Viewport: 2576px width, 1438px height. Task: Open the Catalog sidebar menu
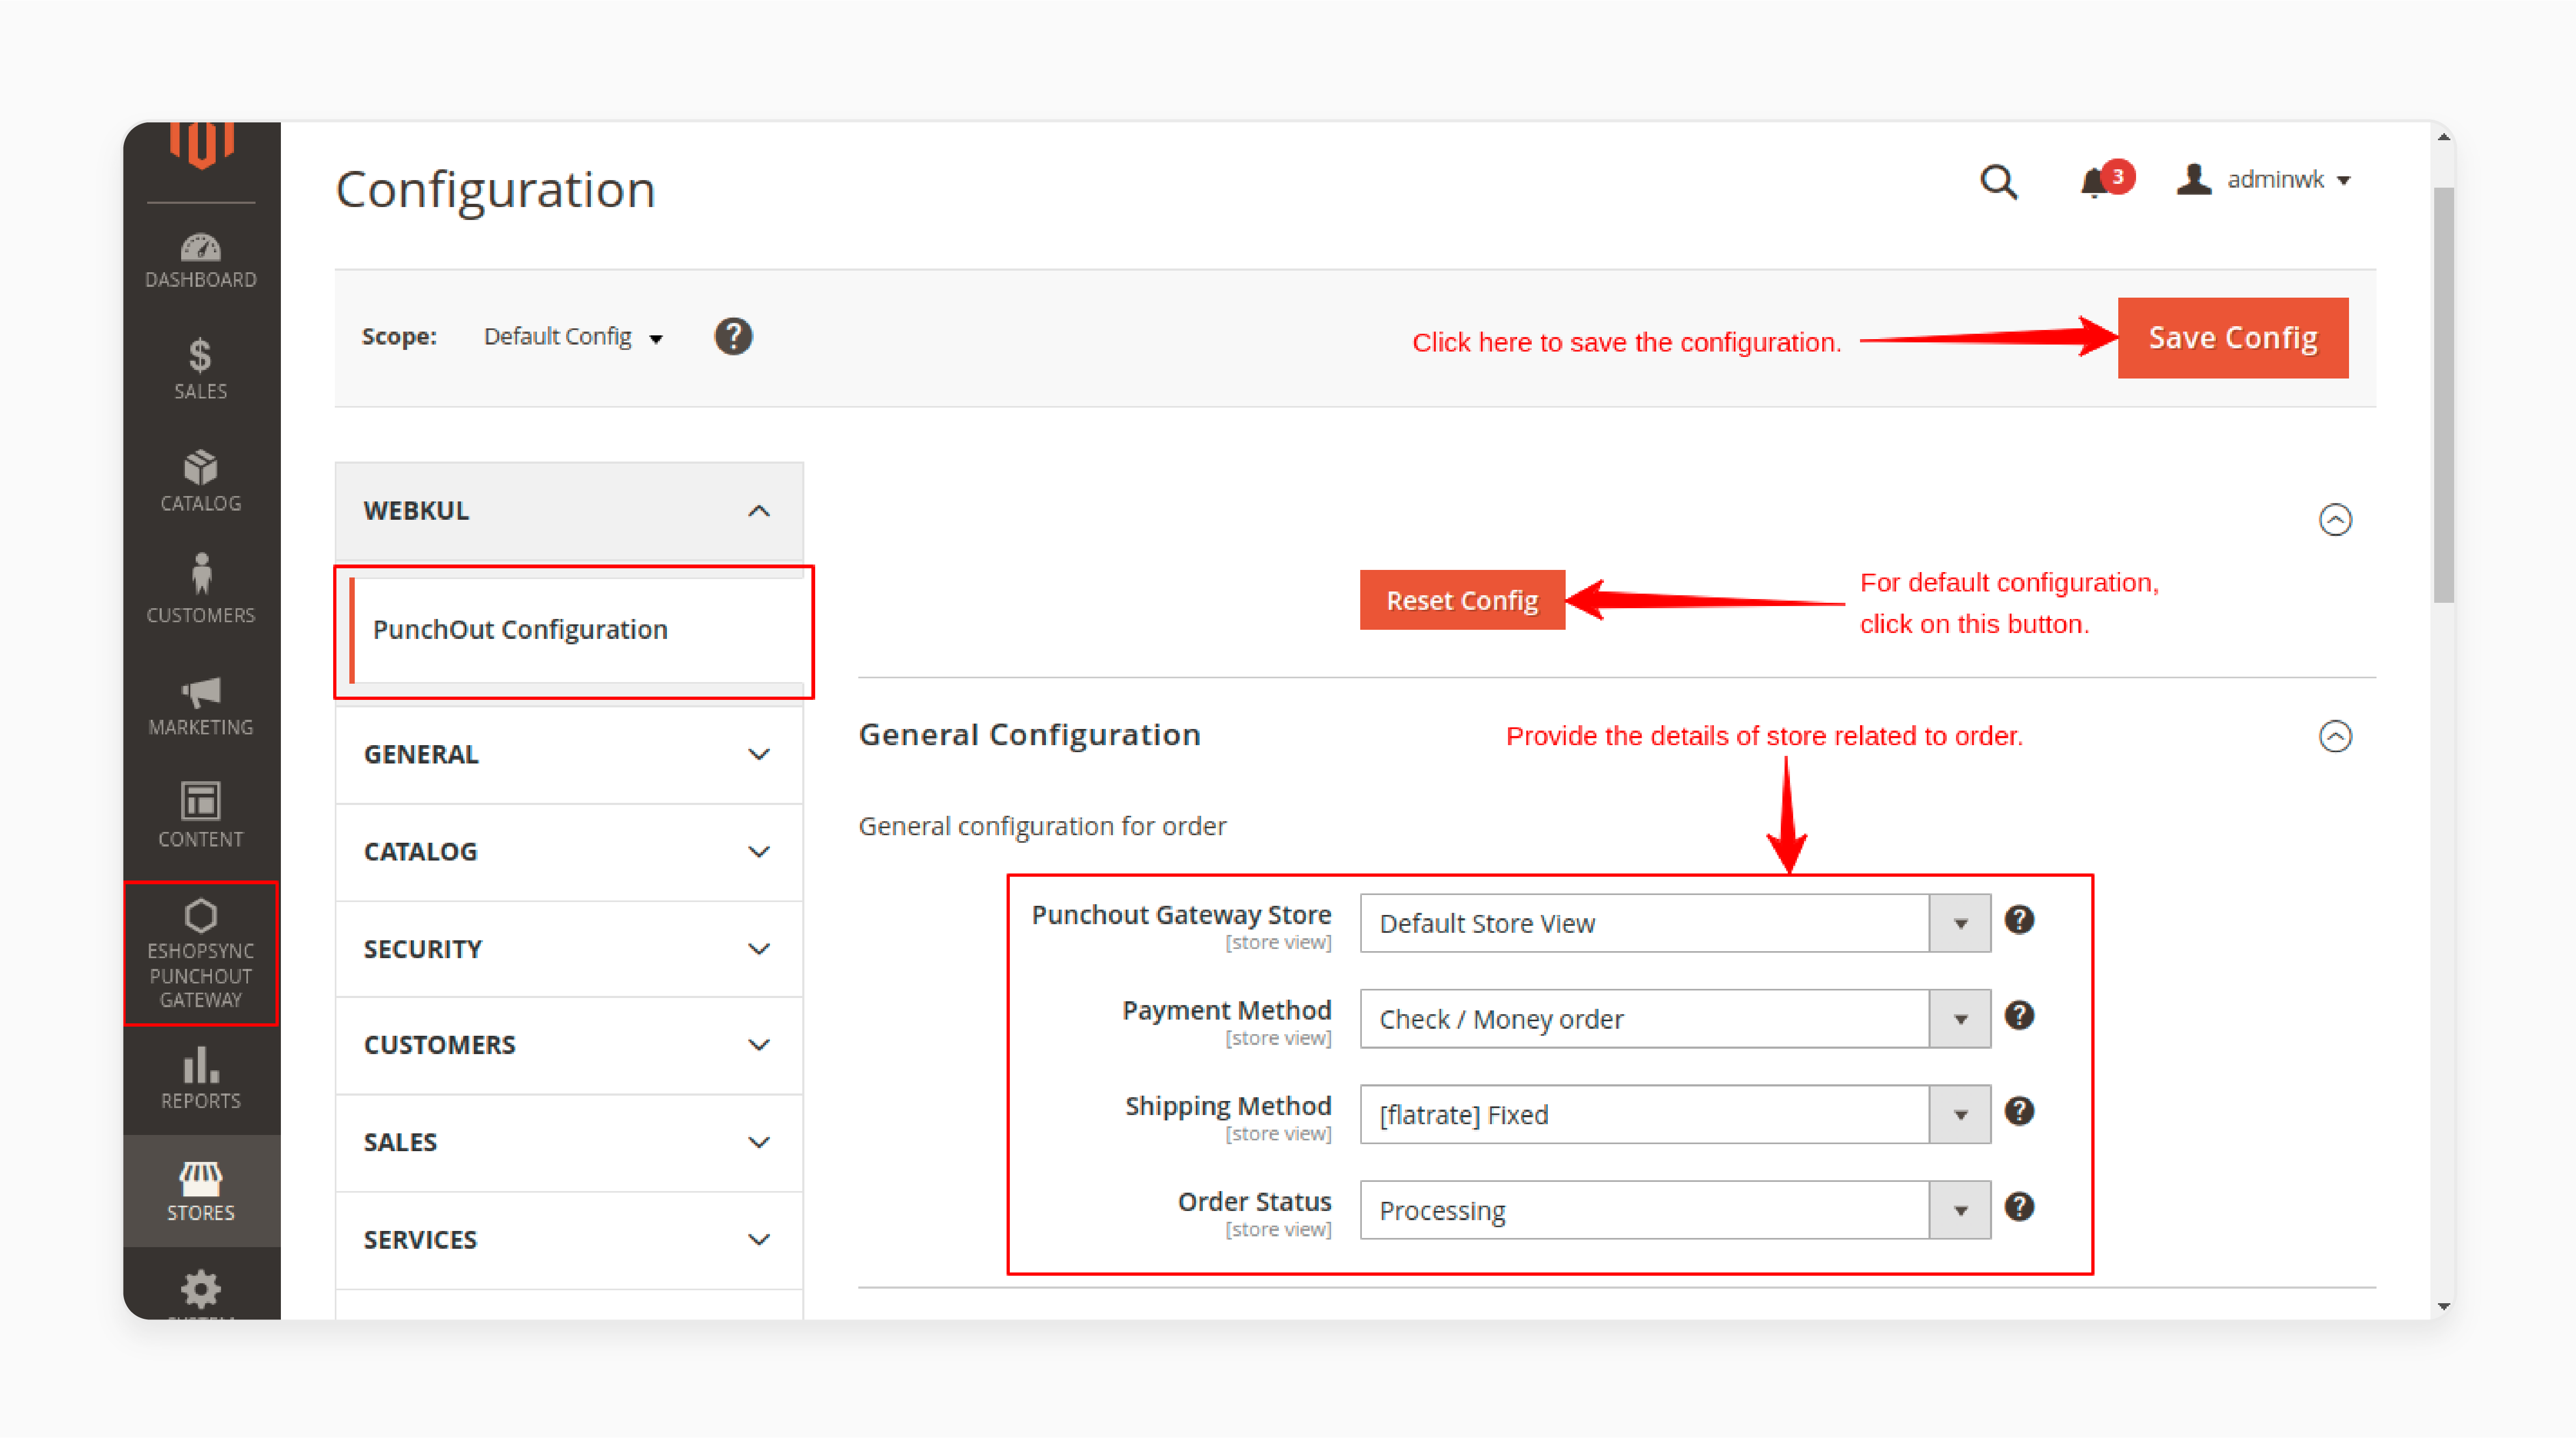pyautogui.click(x=201, y=481)
